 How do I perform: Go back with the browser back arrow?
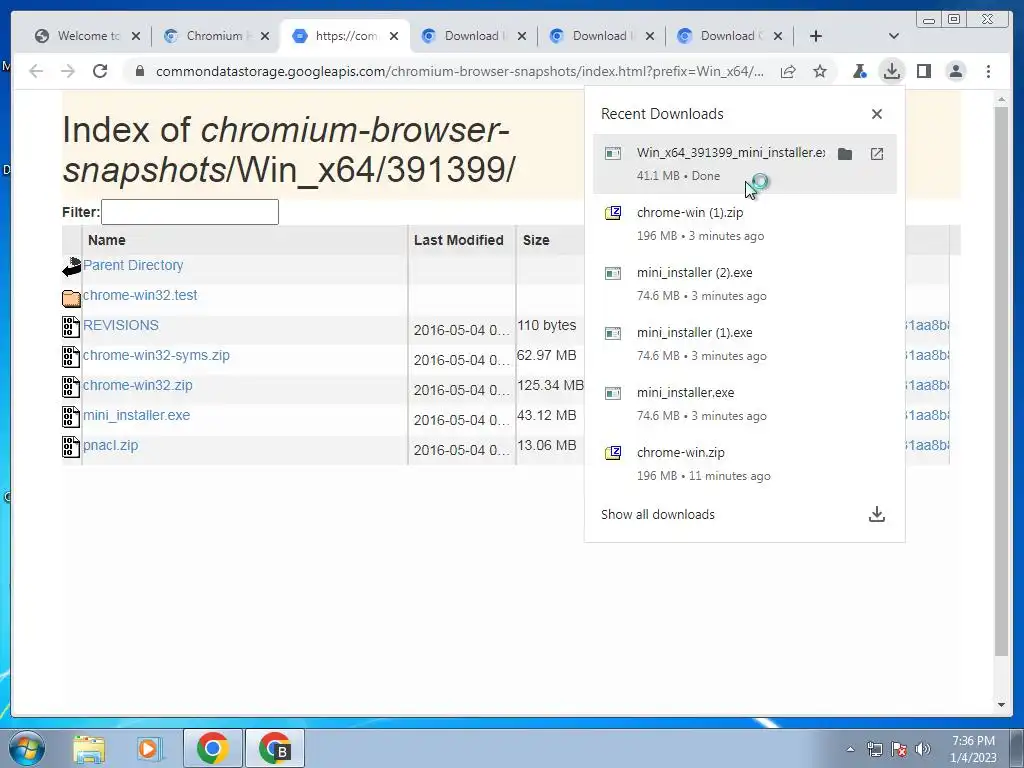coord(37,71)
